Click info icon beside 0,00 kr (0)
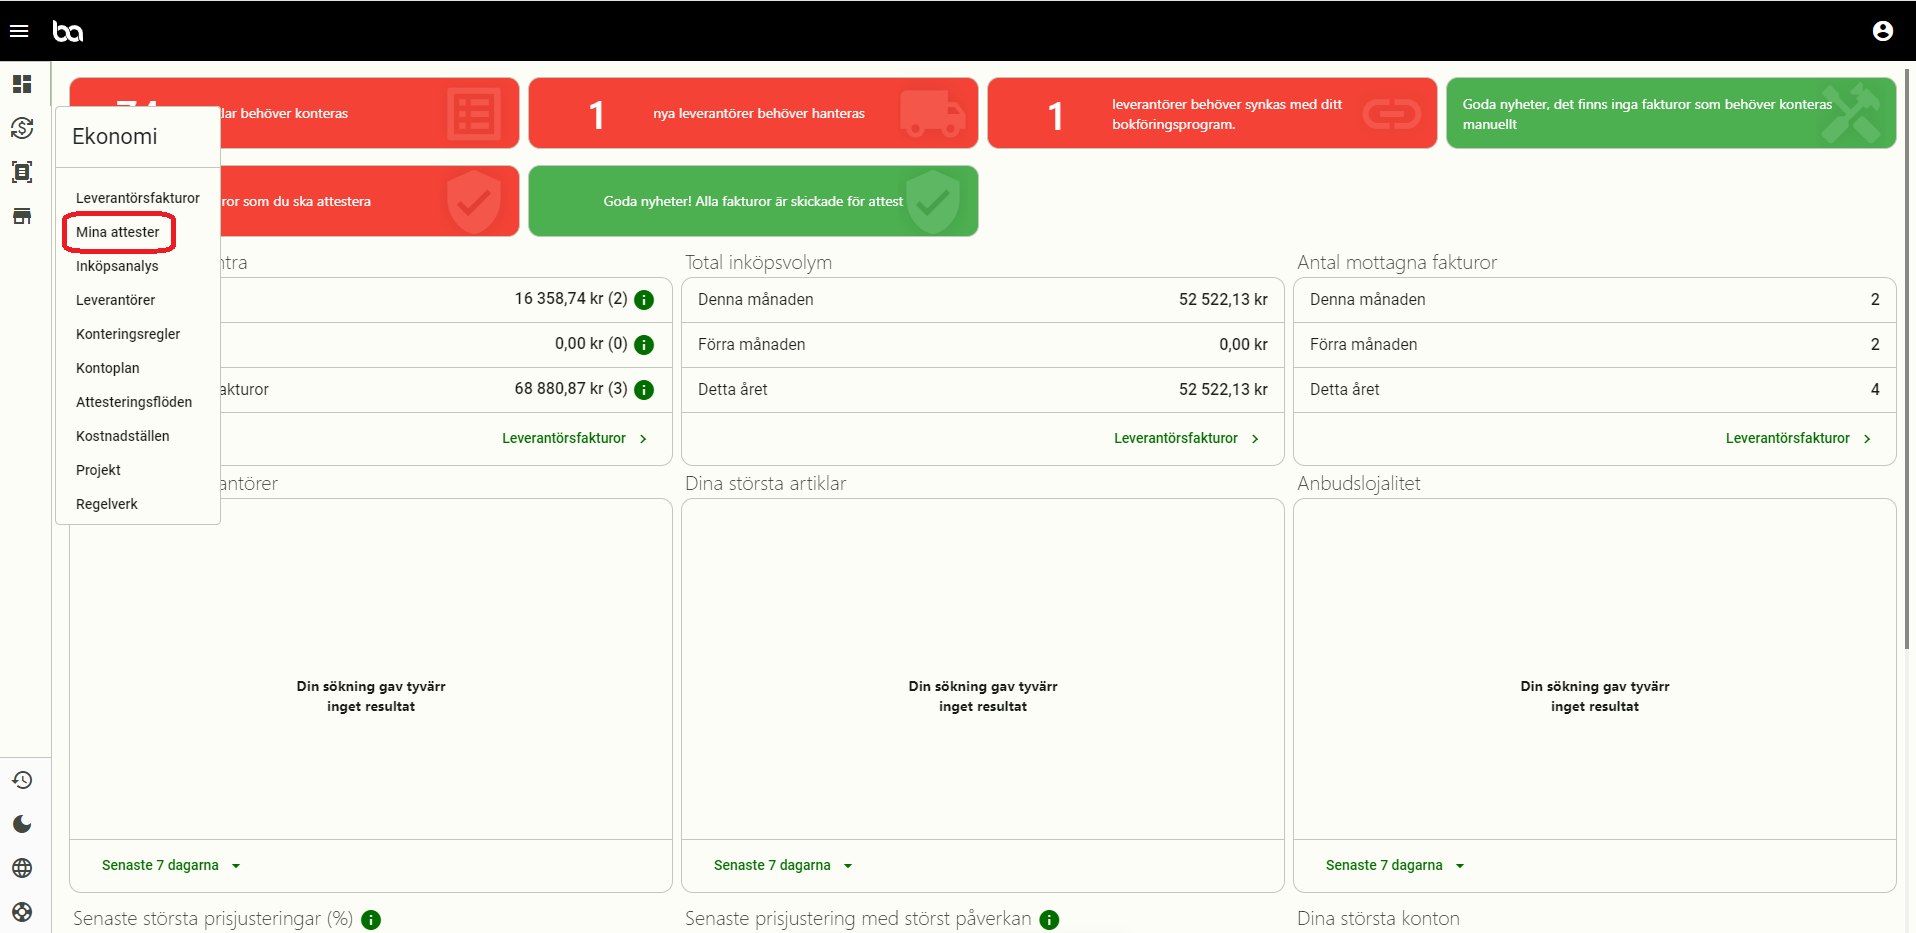This screenshot has height=933, width=1916. click(644, 345)
